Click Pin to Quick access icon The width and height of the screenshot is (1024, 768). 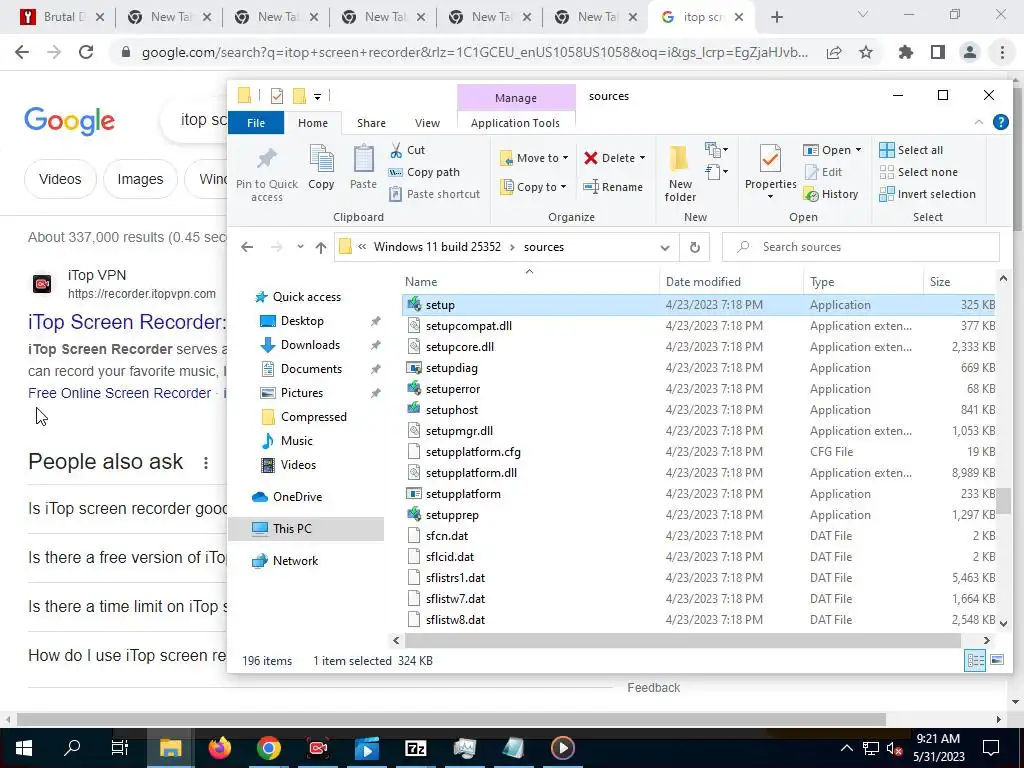266,158
